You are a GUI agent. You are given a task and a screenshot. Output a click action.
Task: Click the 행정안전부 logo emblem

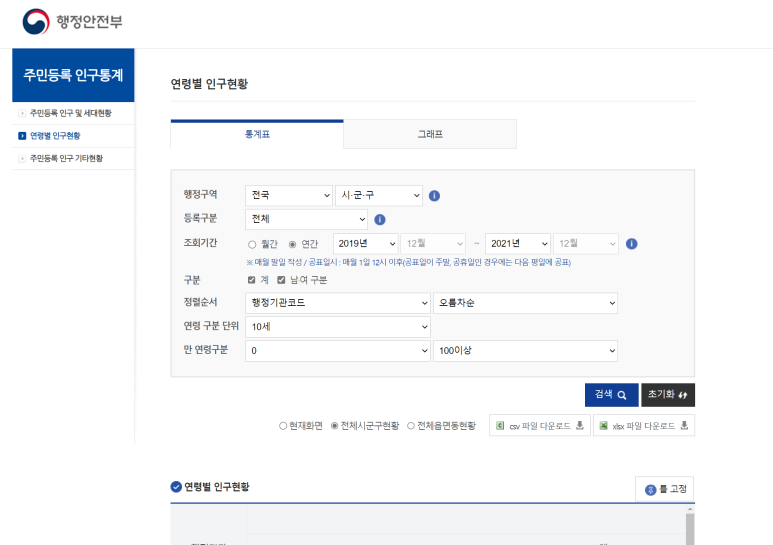pos(36,22)
